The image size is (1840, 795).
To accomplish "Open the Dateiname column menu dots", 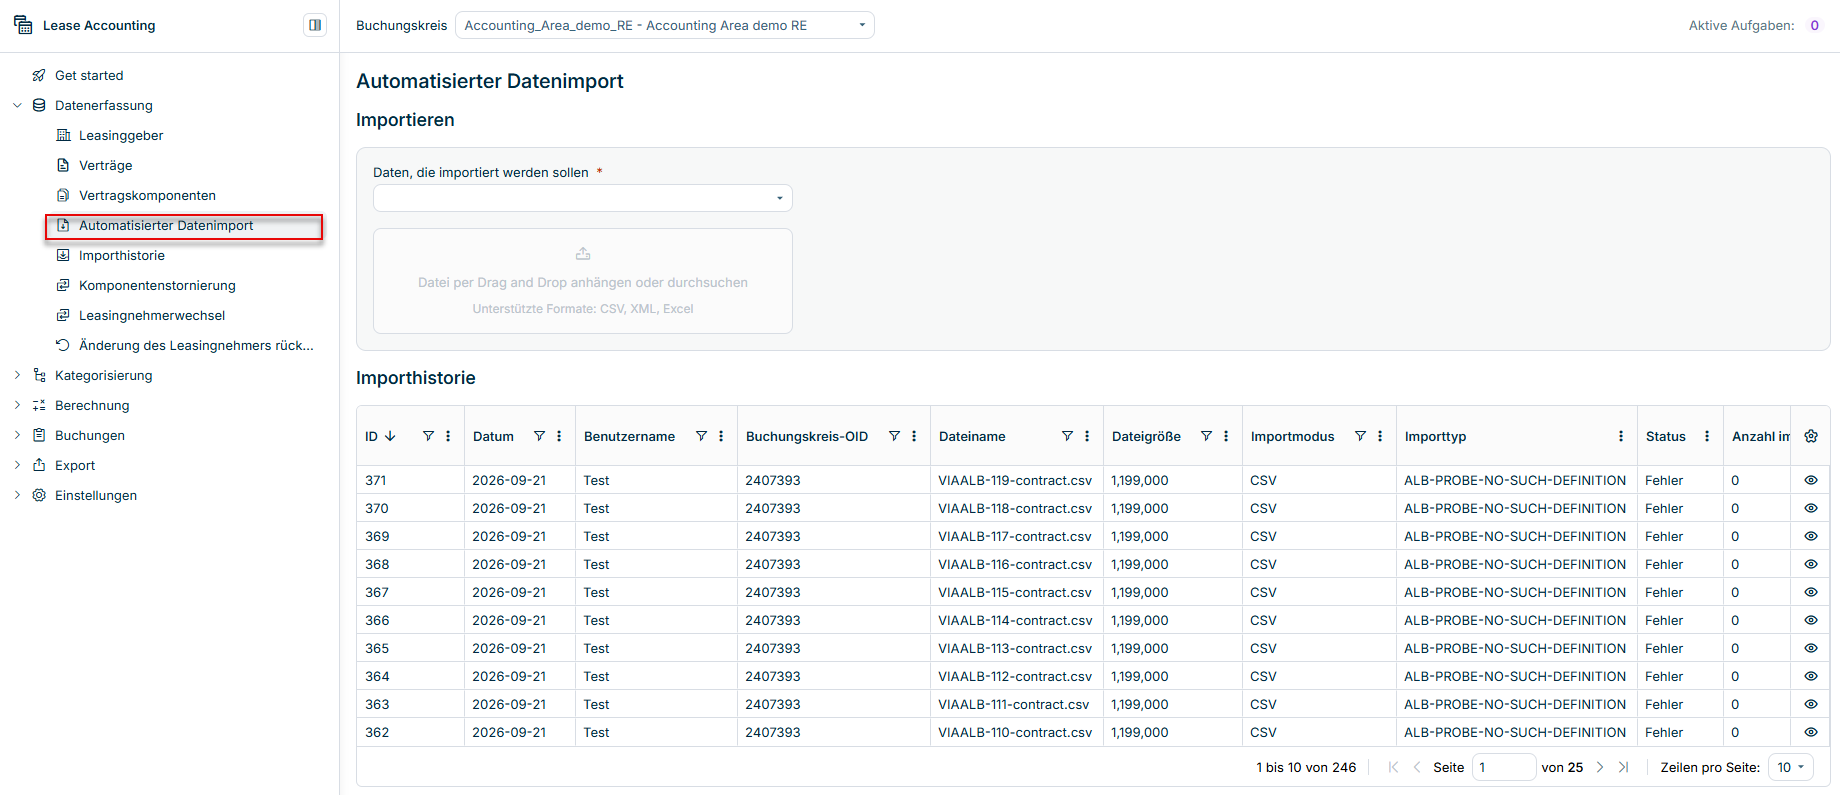I will coord(1087,436).
